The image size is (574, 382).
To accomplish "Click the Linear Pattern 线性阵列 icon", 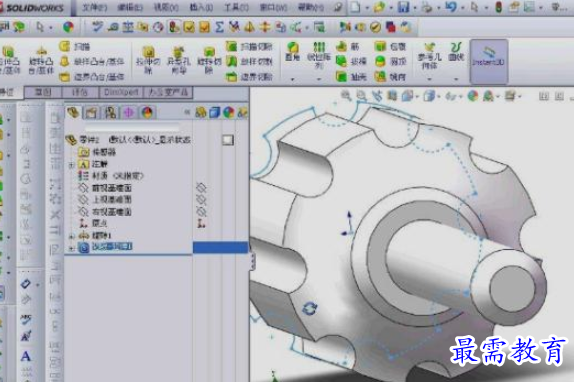I will coord(319,48).
